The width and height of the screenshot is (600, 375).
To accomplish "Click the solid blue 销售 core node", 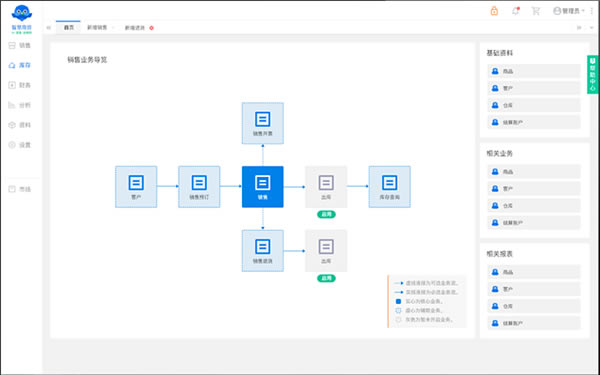I will coord(262,187).
